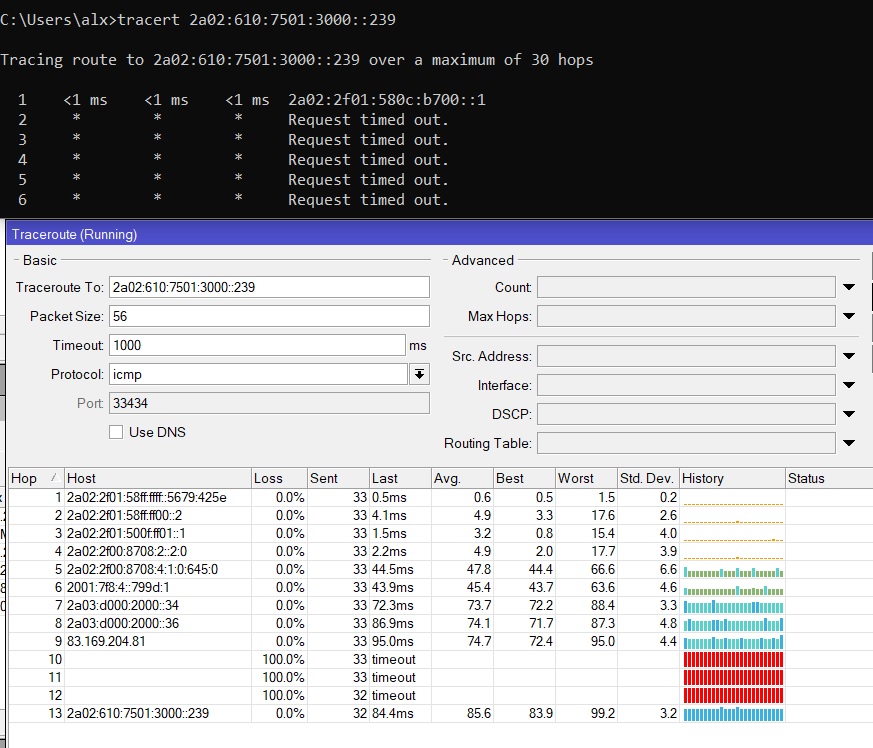Expand the DSCP option arrow

click(x=849, y=414)
